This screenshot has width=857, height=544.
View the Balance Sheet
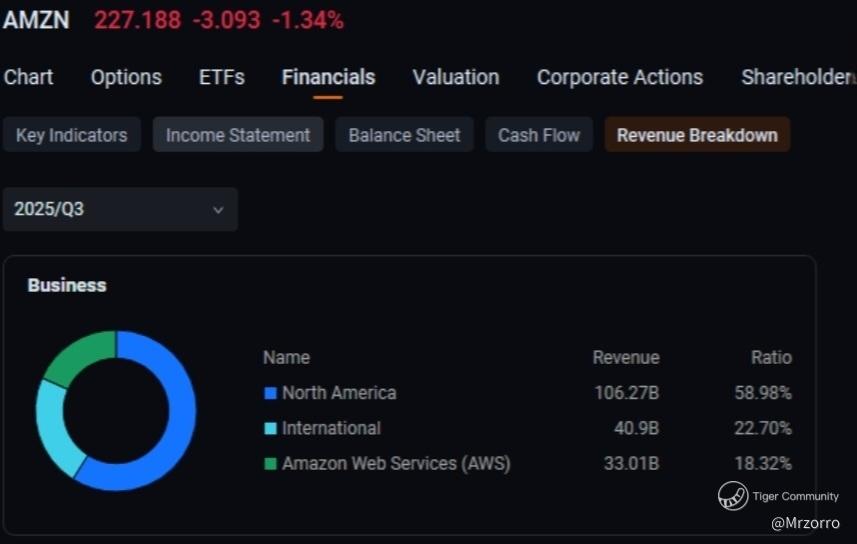click(x=404, y=134)
